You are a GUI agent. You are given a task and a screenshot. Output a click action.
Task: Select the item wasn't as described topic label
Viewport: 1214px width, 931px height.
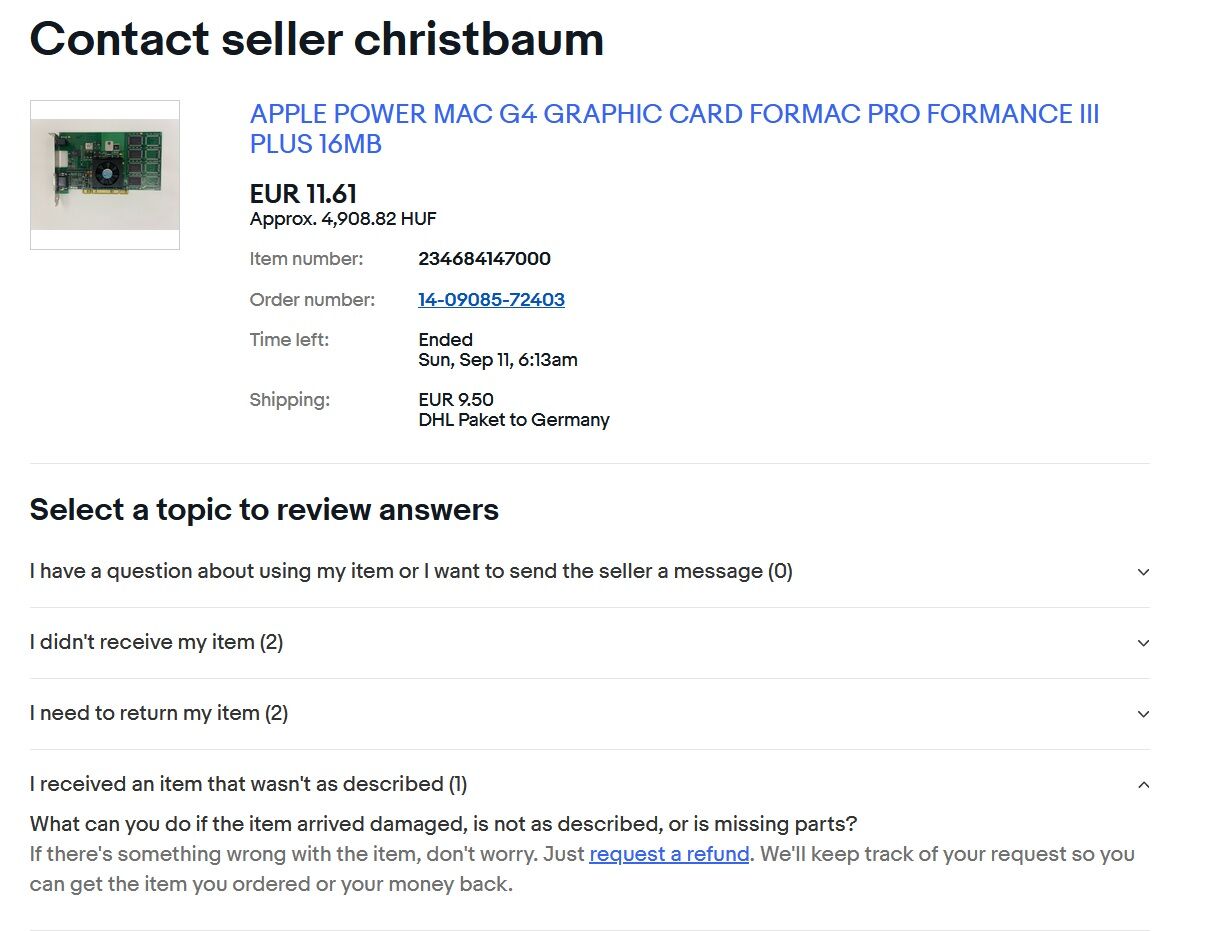[x=248, y=784]
